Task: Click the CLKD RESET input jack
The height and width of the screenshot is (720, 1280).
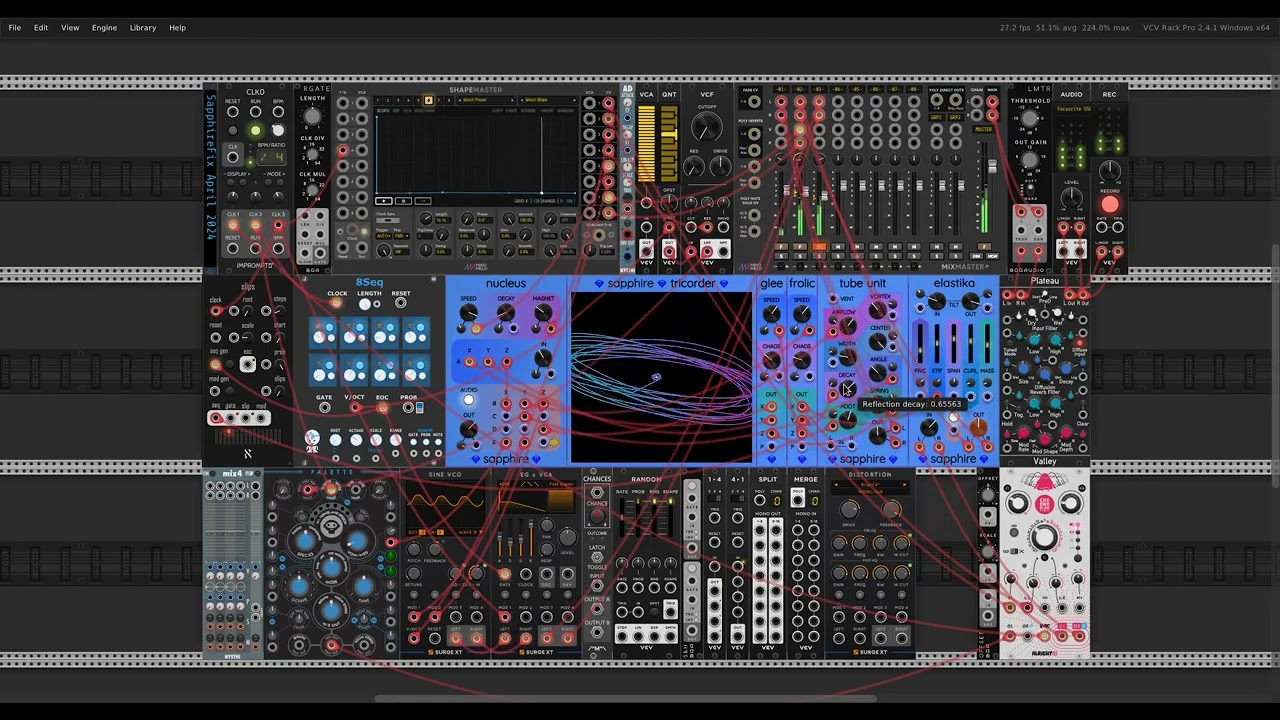Action: tap(232, 112)
